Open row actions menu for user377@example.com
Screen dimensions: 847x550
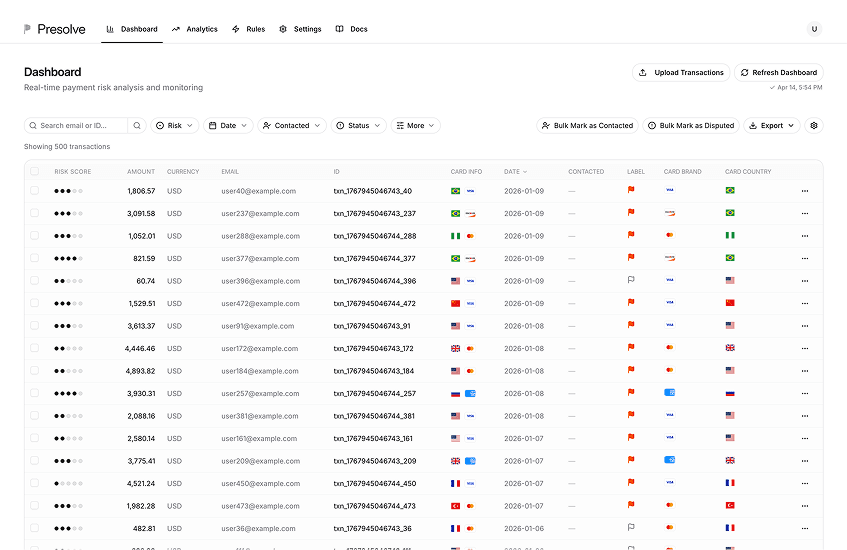pyautogui.click(x=805, y=258)
